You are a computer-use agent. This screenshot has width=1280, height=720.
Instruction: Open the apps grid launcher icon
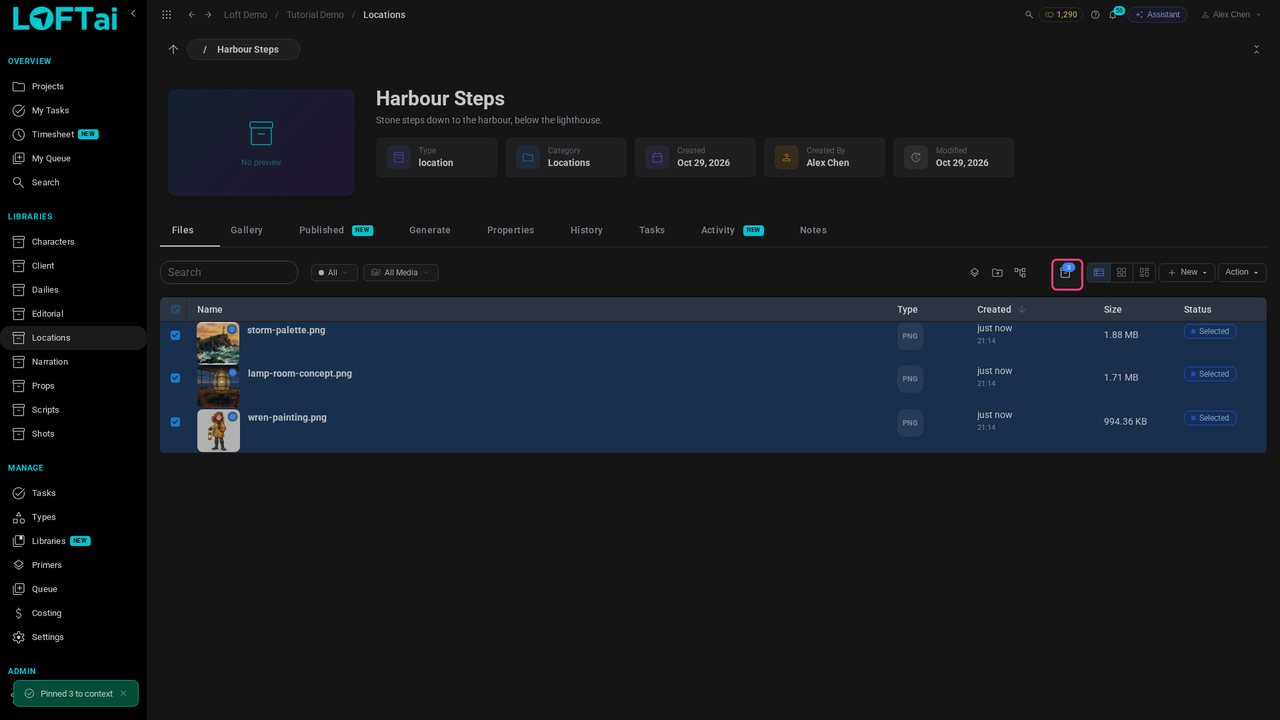tap(166, 15)
